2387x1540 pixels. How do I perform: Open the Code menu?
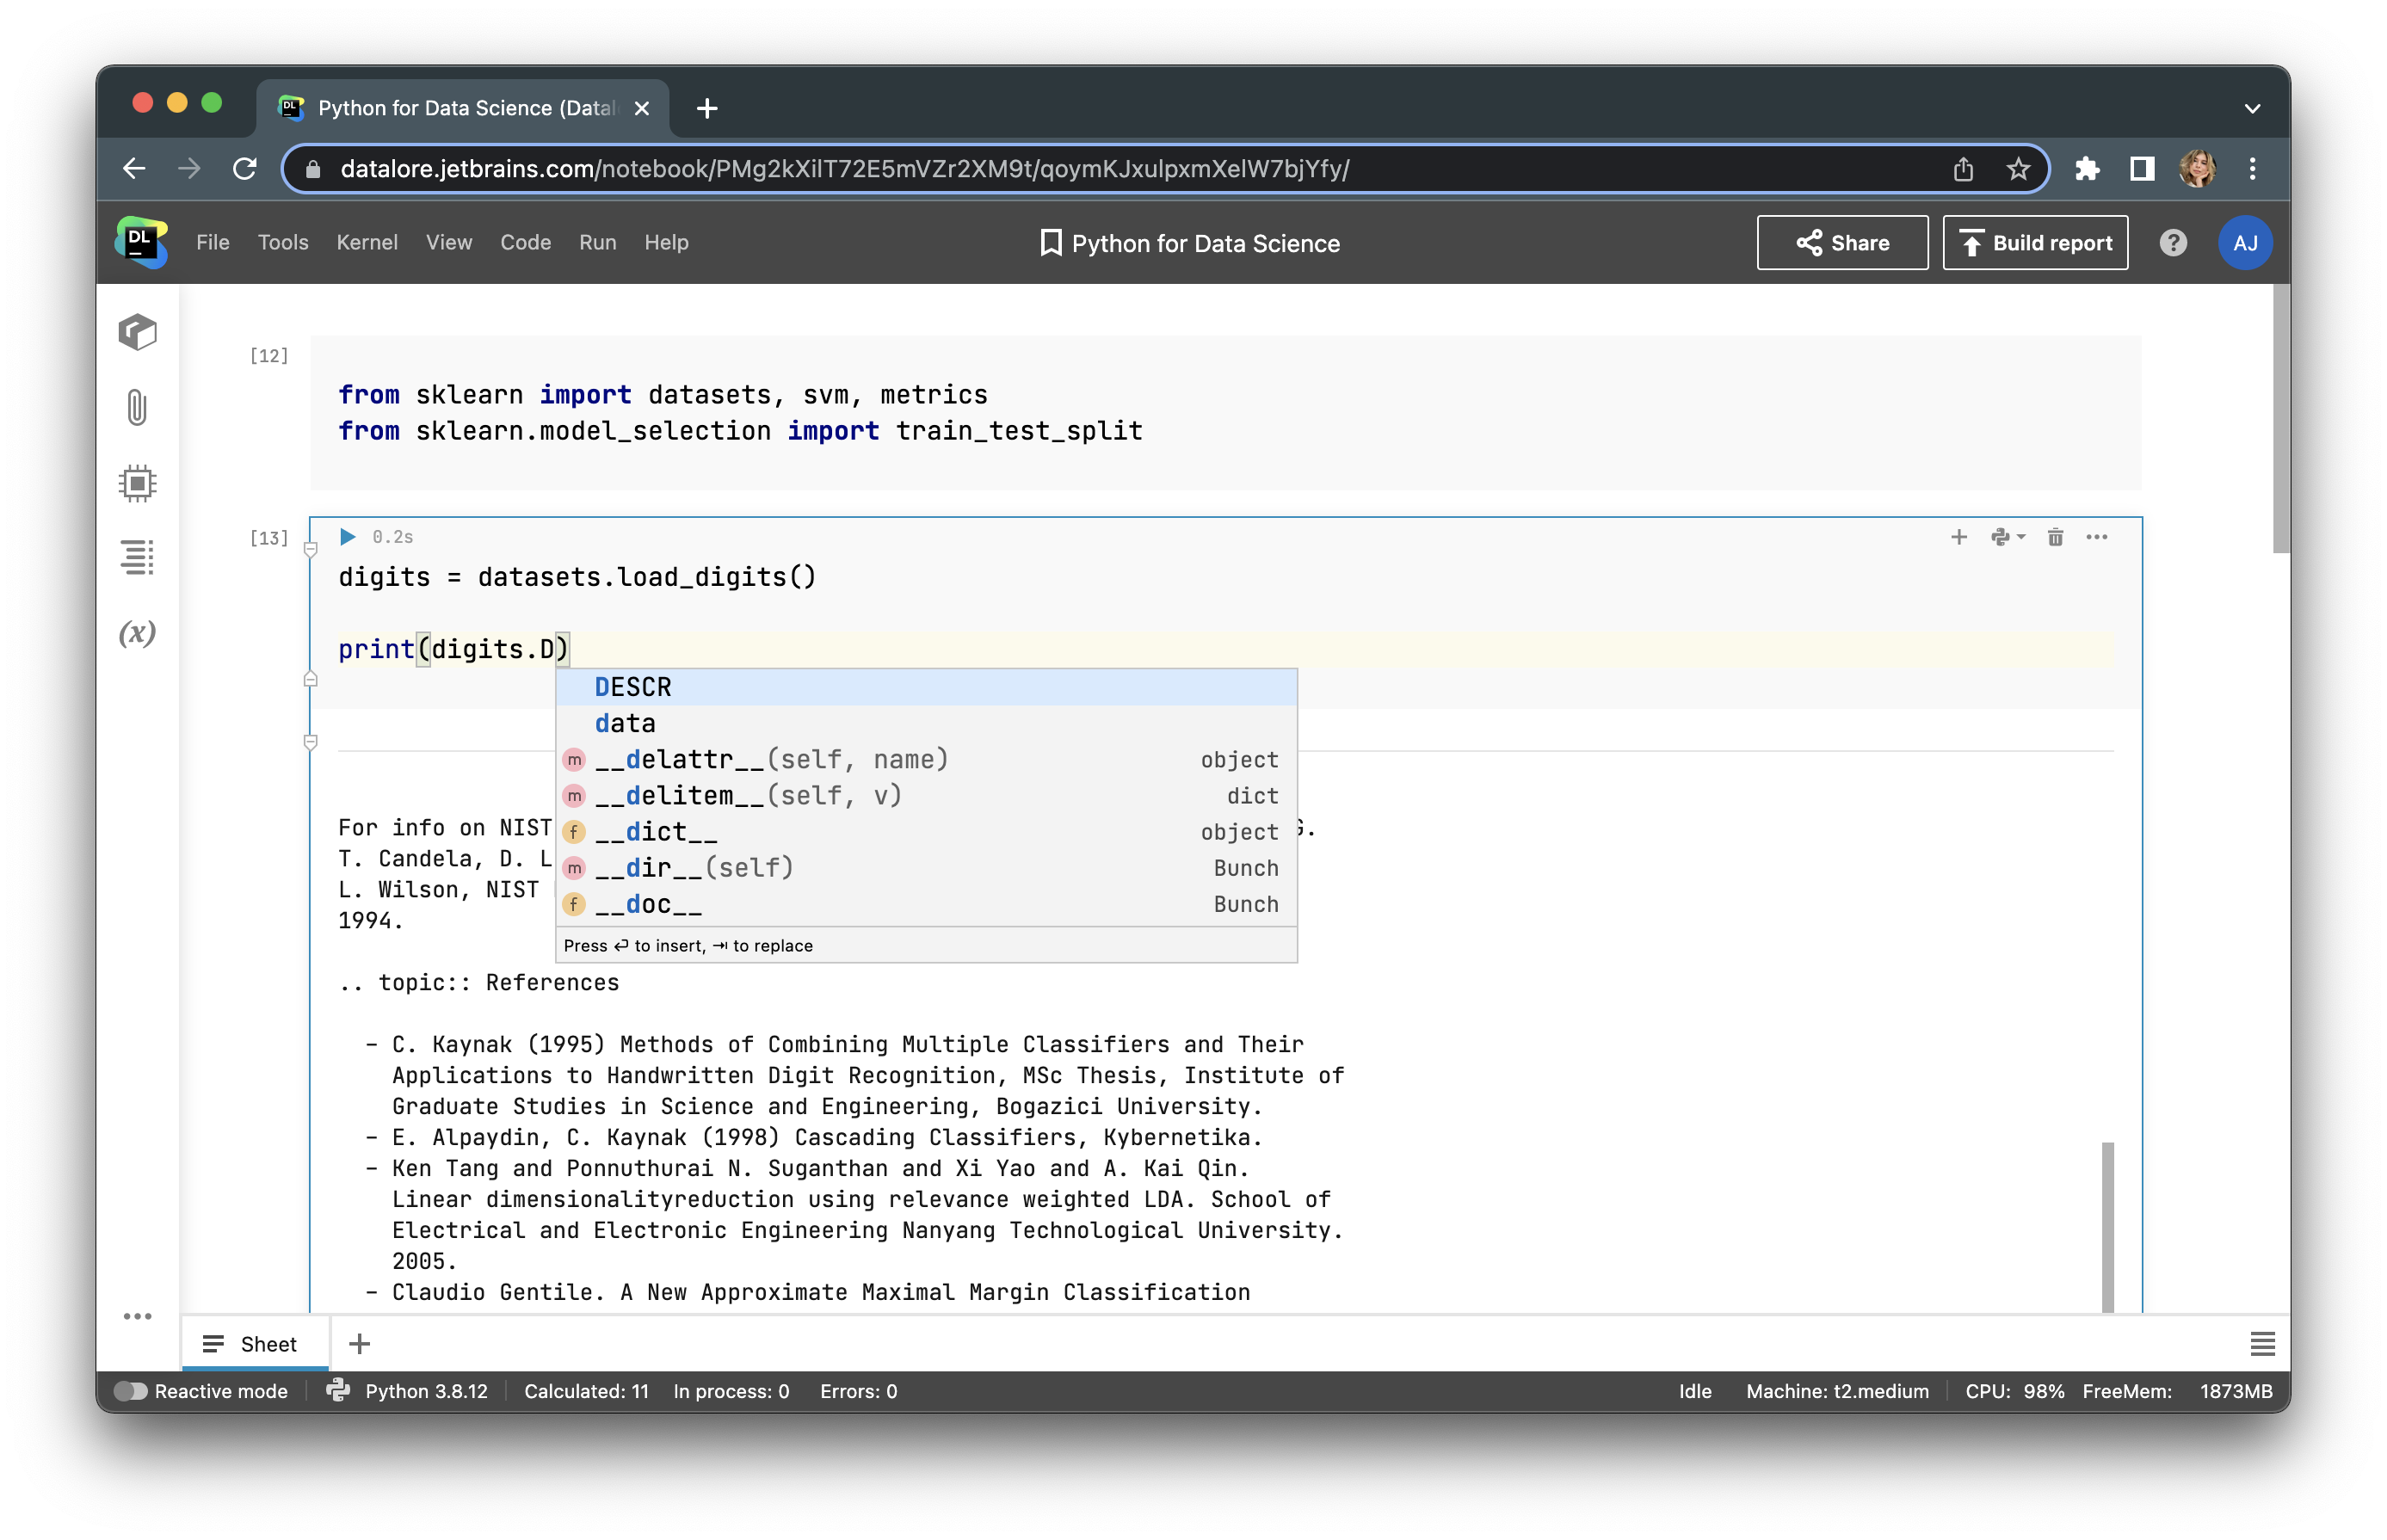click(x=526, y=243)
